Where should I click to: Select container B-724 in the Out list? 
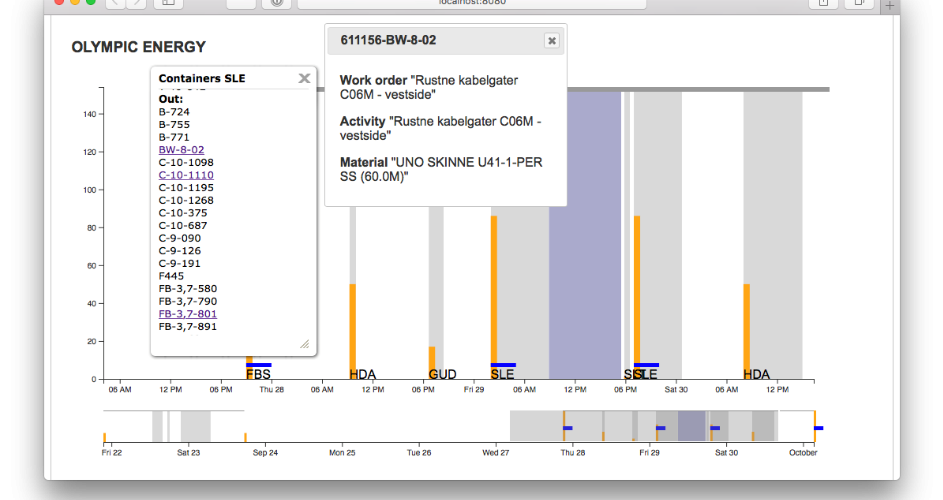(x=174, y=112)
